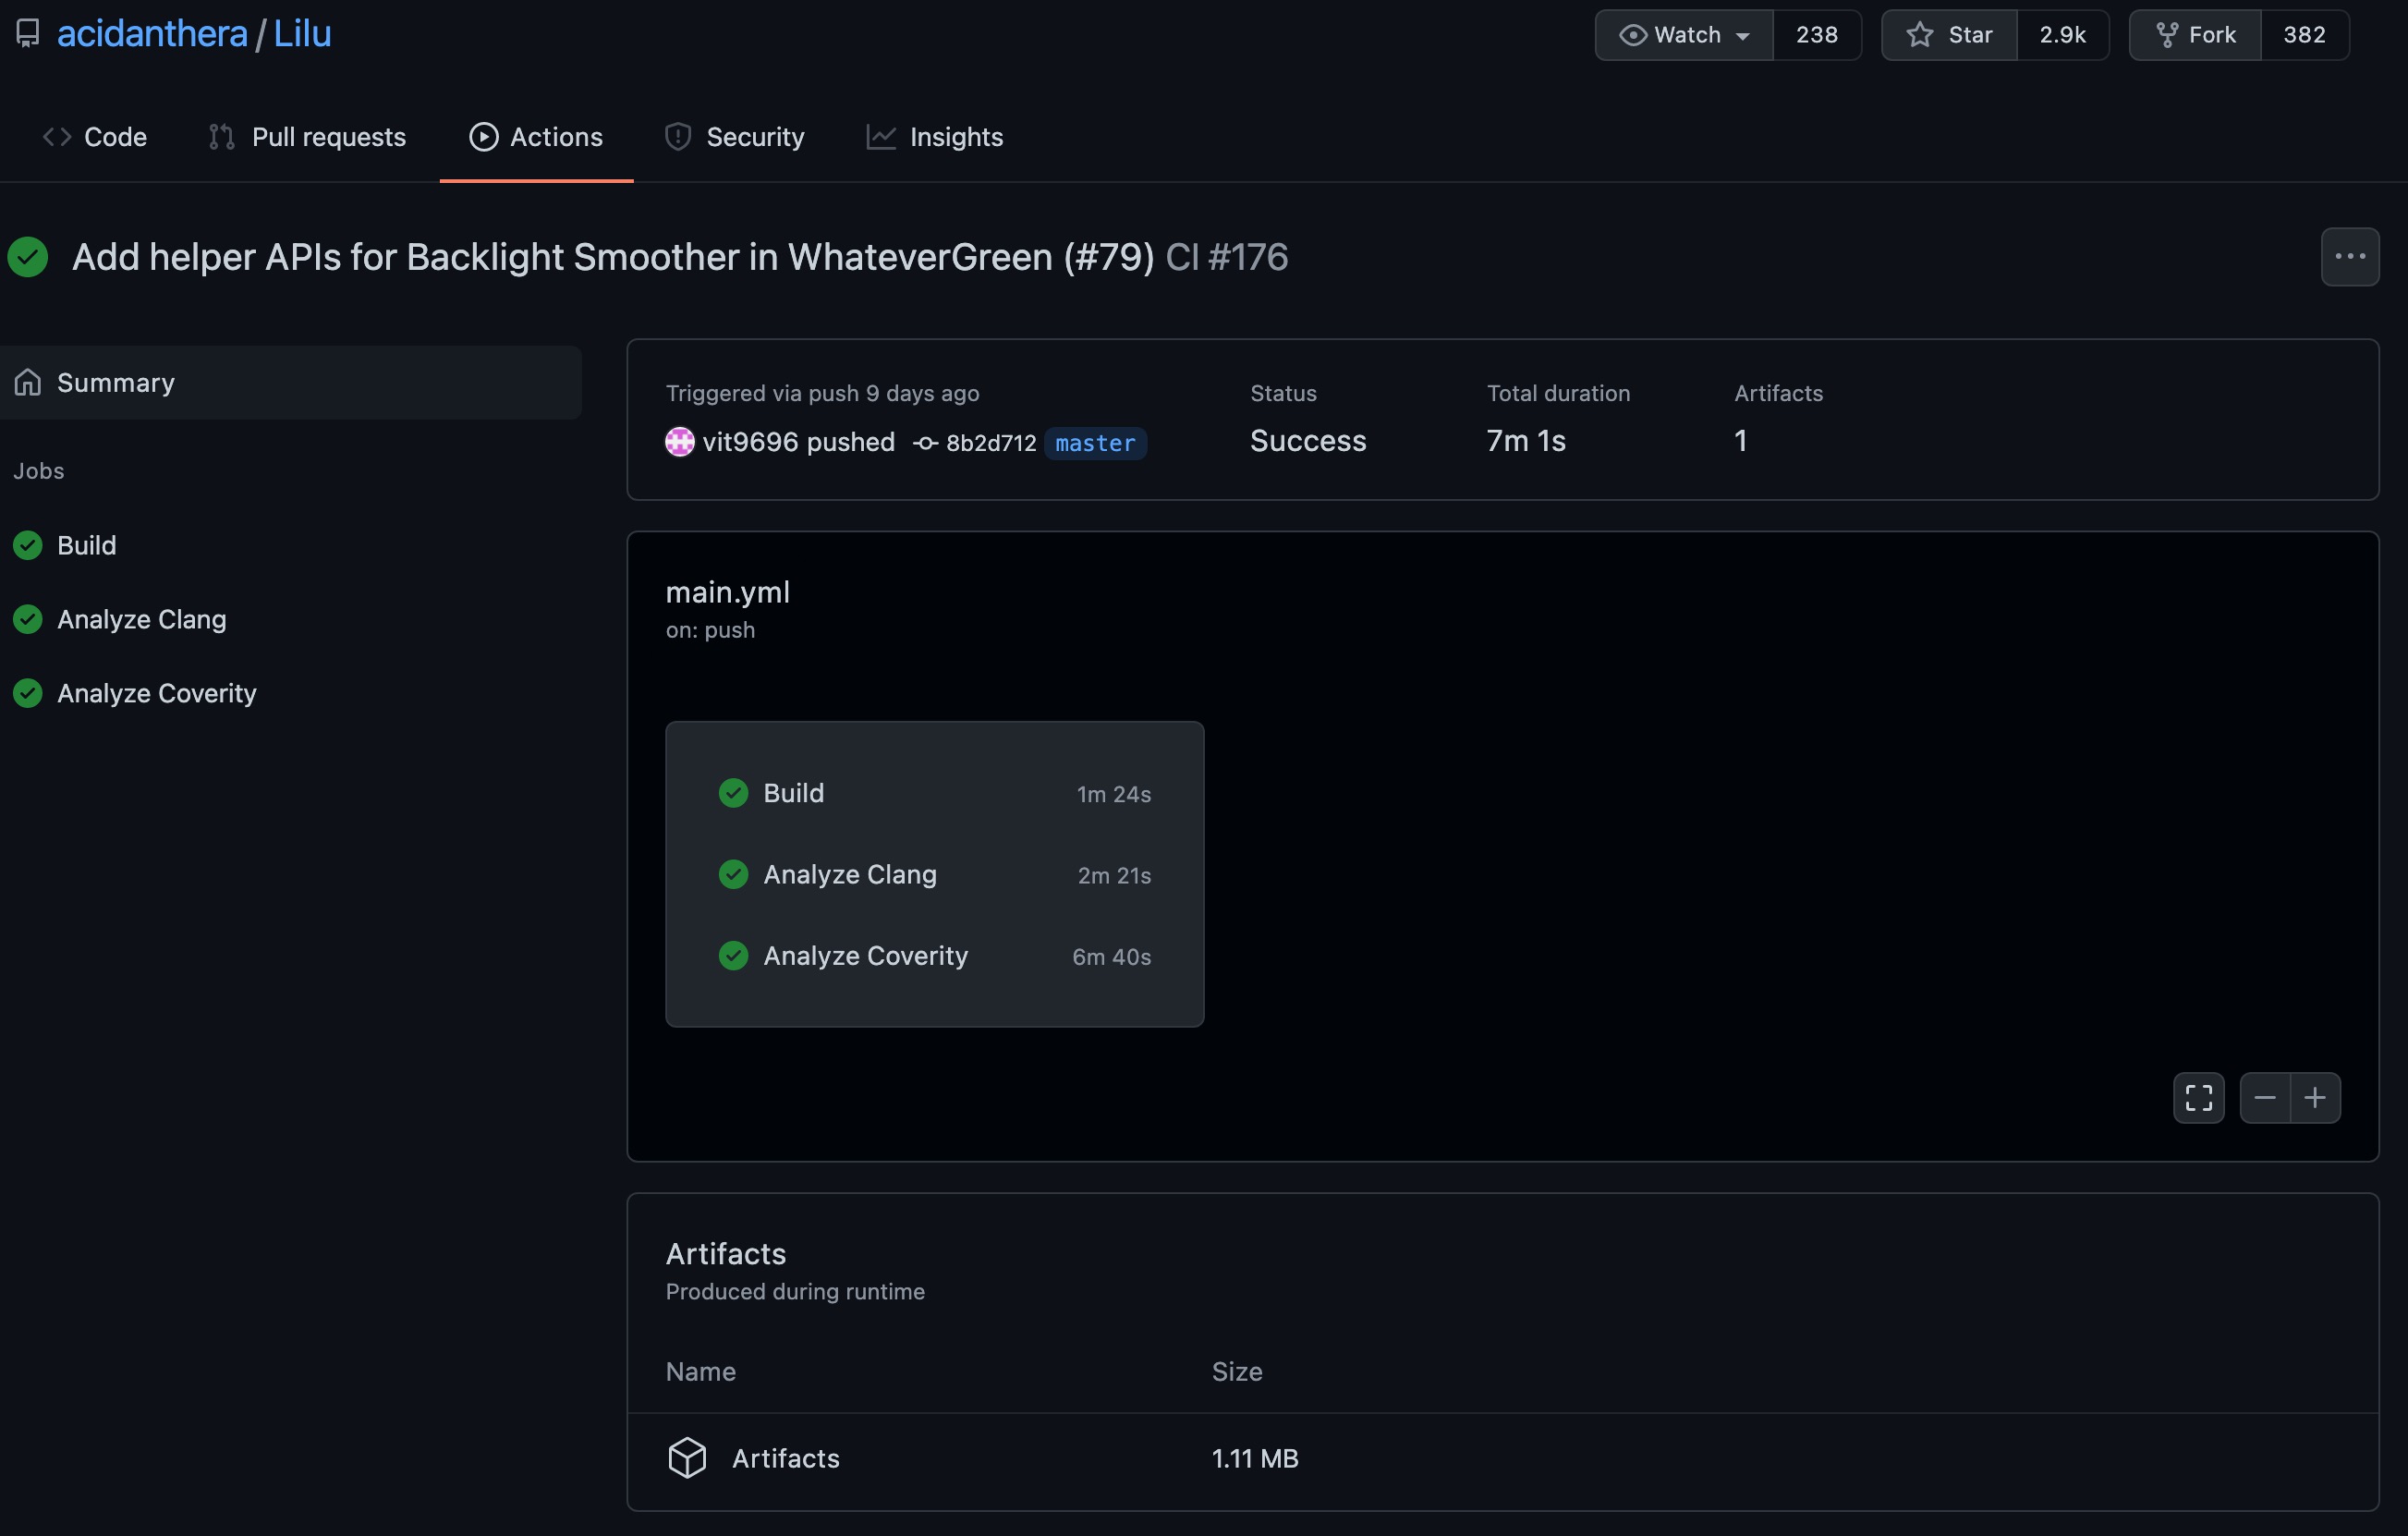The height and width of the screenshot is (1536, 2408).
Task: Open the acidanthera owner link
Action: [152, 34]
